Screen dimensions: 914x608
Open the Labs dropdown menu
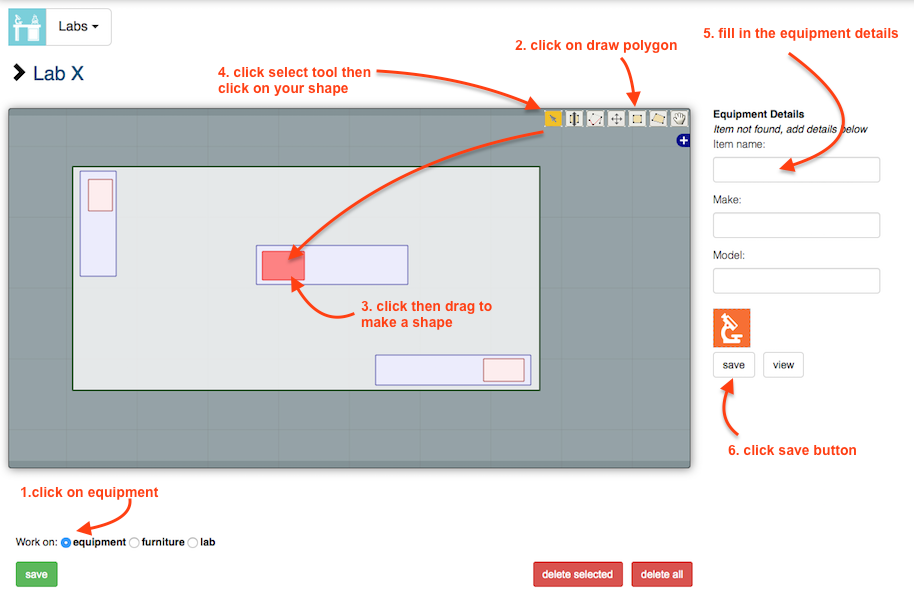point(79,27)
